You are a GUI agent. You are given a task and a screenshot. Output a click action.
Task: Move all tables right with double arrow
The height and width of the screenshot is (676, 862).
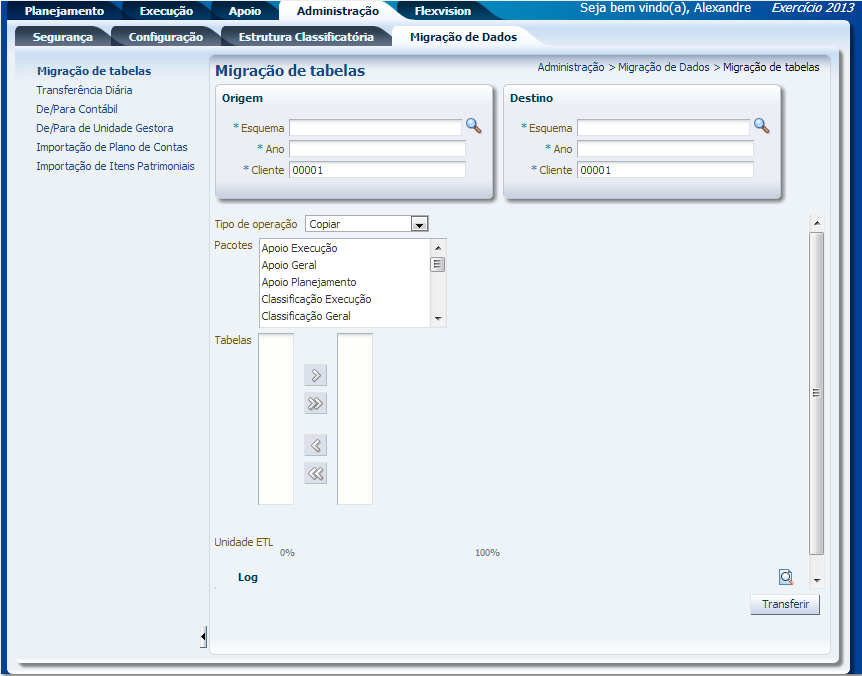(316, 404)
